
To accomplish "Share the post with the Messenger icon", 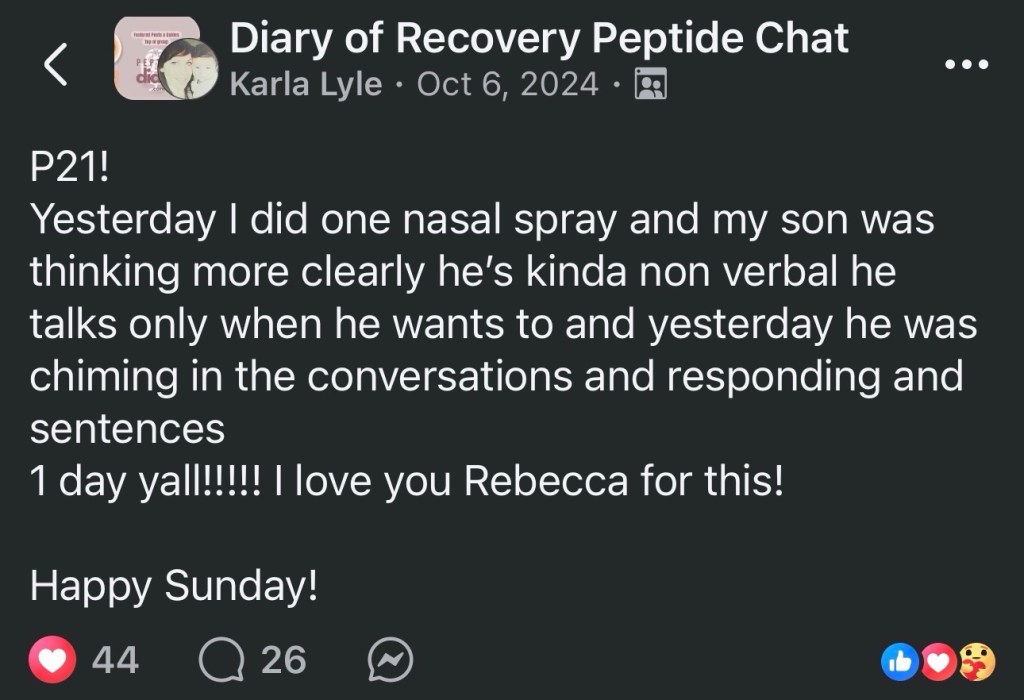I will (390, 660).
